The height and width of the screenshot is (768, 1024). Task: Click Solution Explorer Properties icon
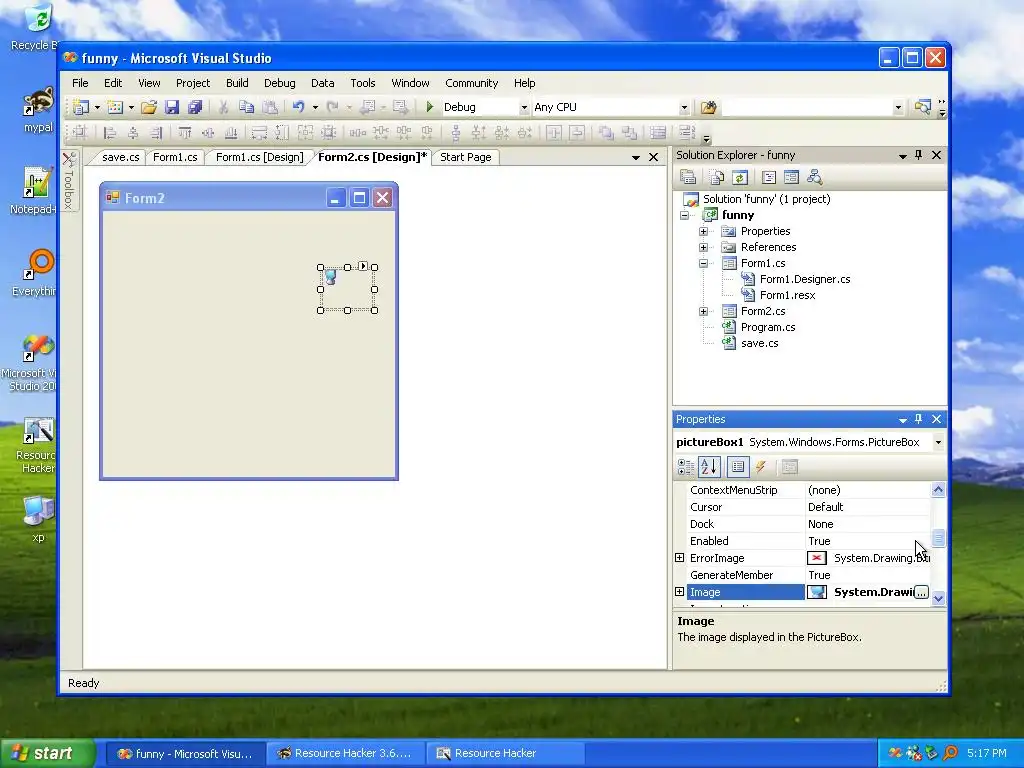click(x=688, y=177)
